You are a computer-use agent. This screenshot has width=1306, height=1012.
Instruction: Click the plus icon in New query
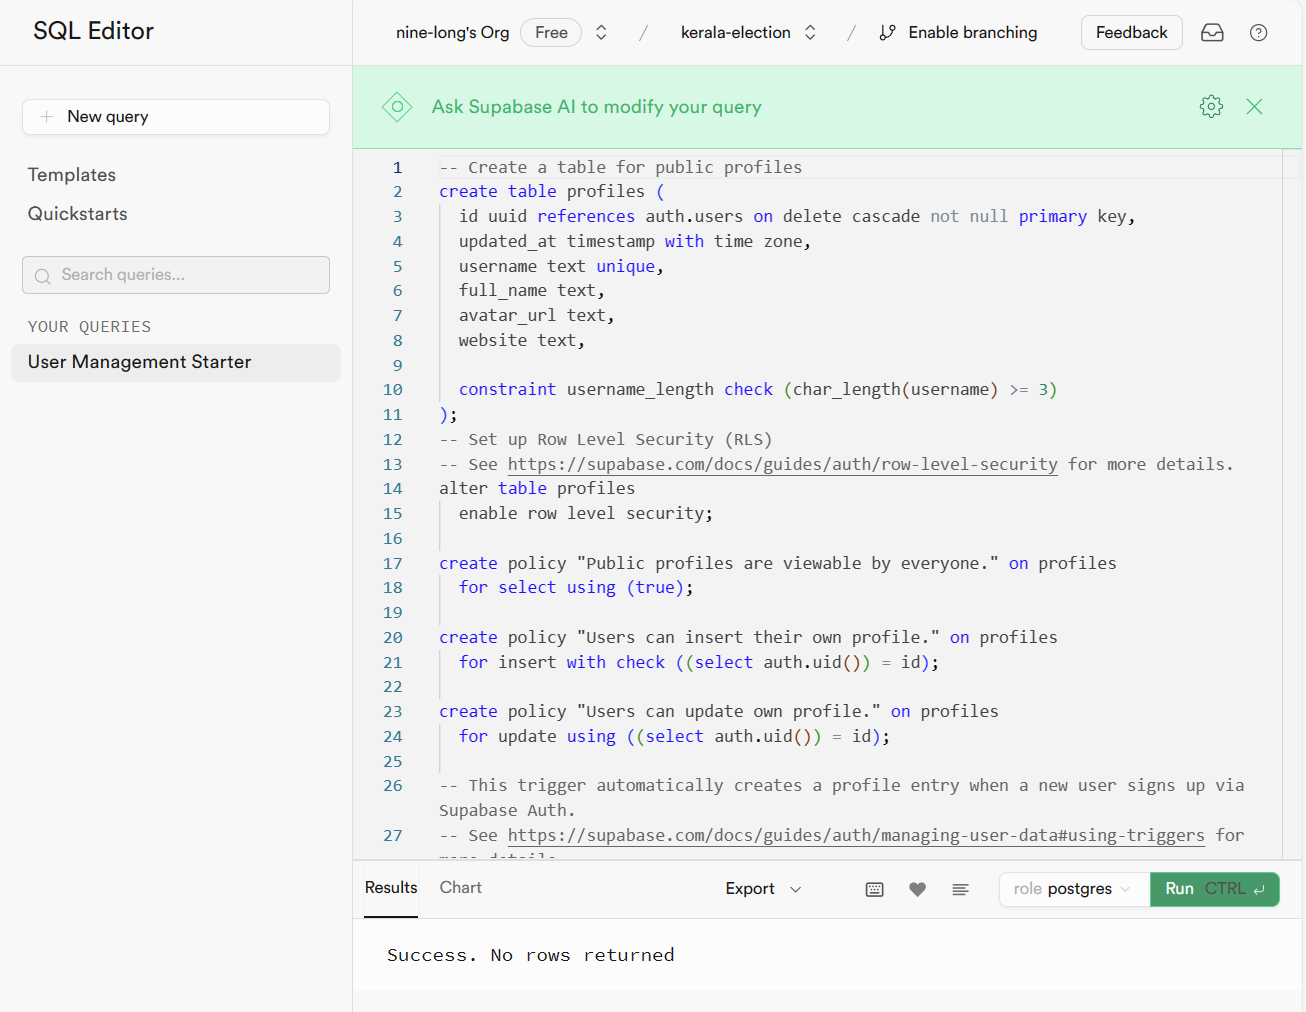point(46,117)
